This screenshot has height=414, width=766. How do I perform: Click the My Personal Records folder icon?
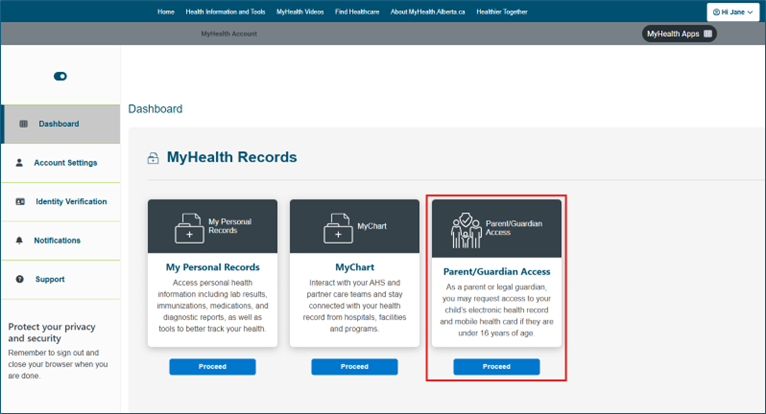click(x=188, y=229)
